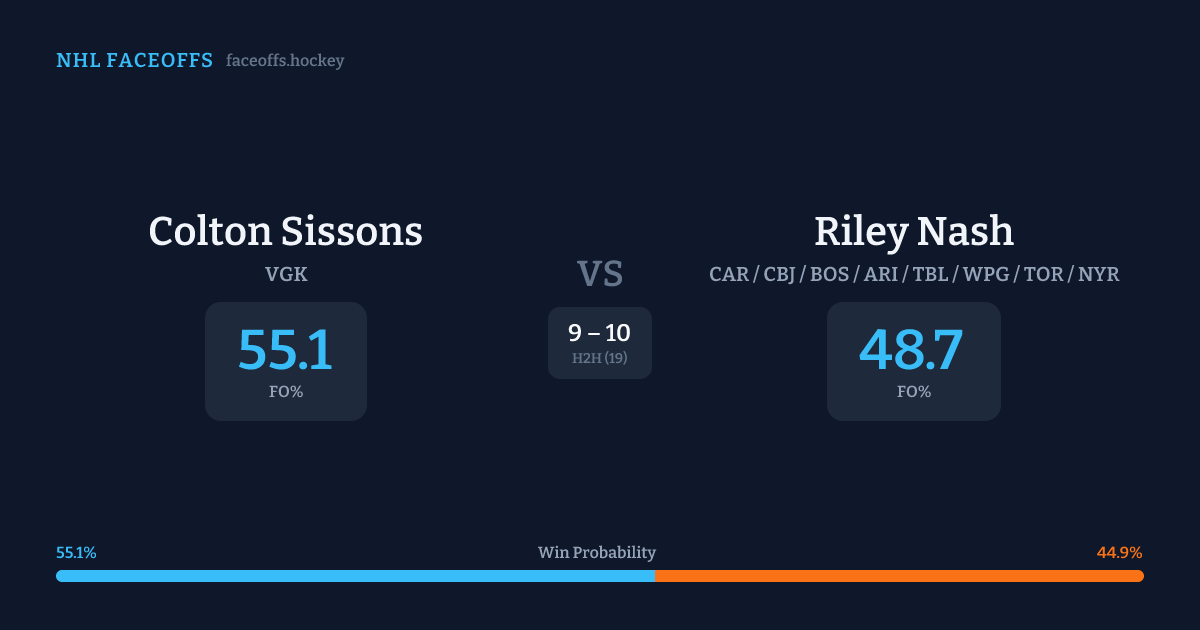The height and width of the screenshot is (630, 1200).
Task: Click the VGK team label
Action: [286, 273]
